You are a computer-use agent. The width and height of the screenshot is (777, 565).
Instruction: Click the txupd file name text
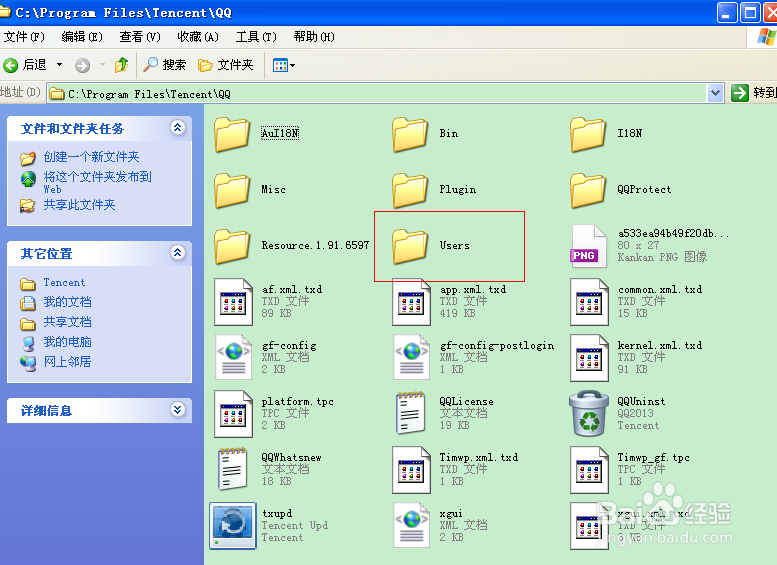coord(277,513)
